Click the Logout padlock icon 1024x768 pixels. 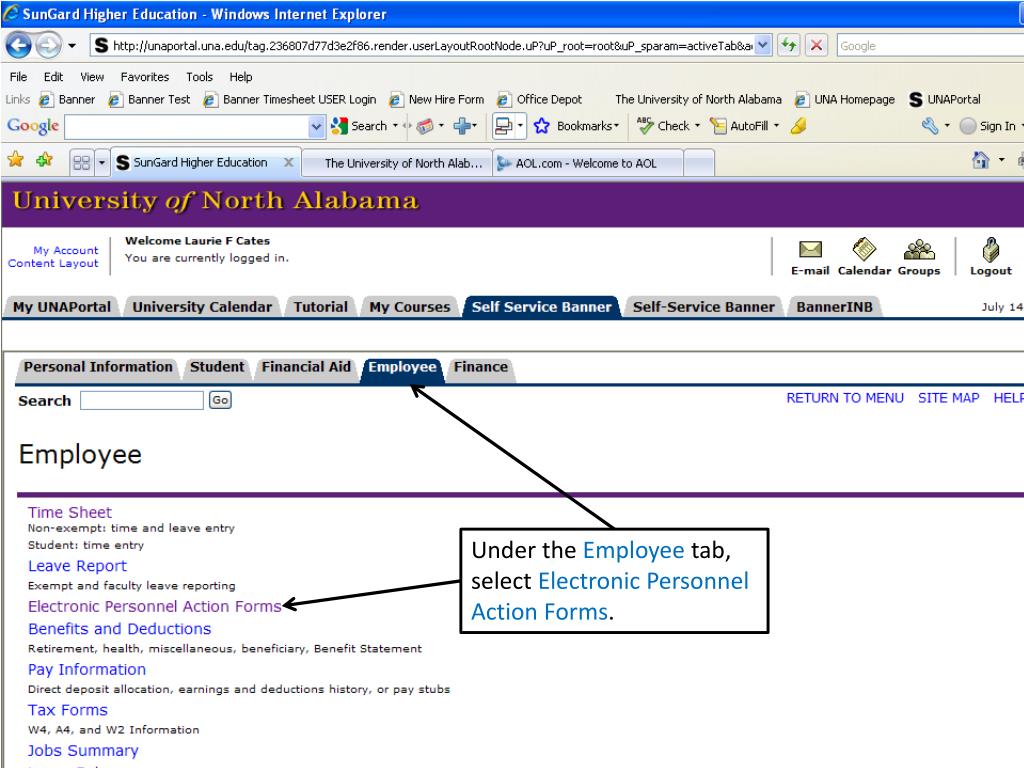point(991,249)
